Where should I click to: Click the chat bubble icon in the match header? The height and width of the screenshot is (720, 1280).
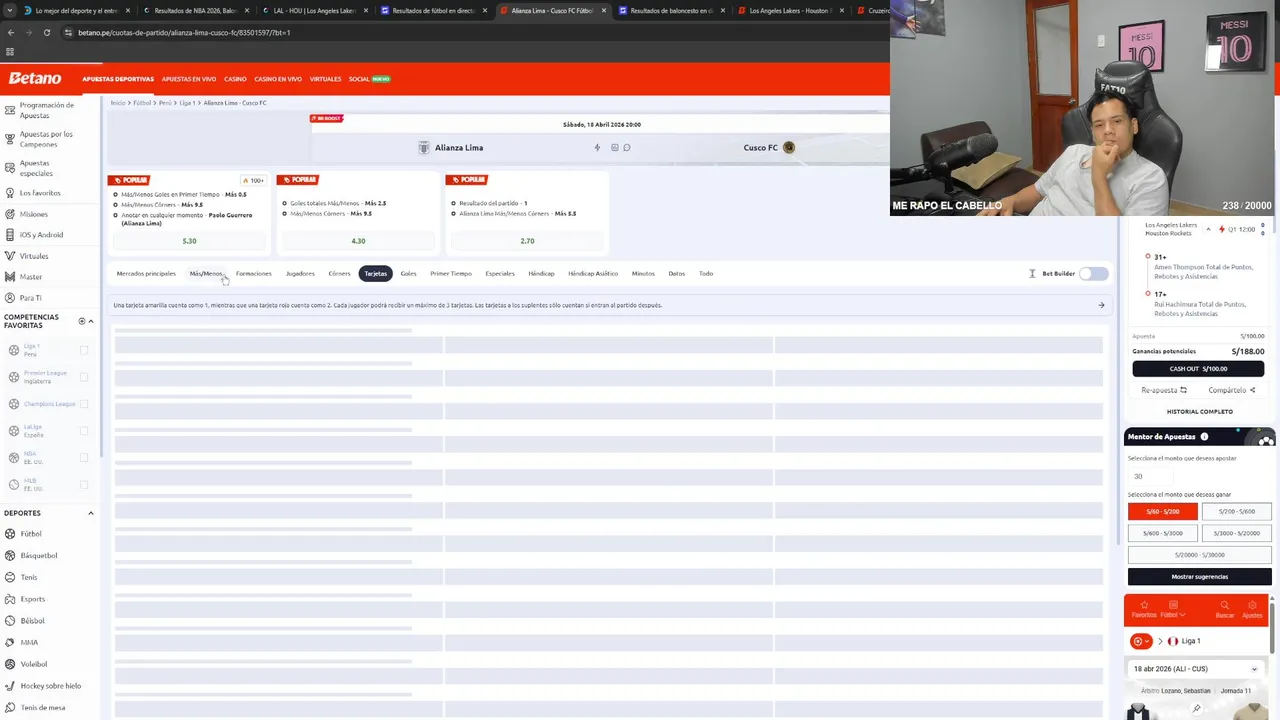[627, 147]
